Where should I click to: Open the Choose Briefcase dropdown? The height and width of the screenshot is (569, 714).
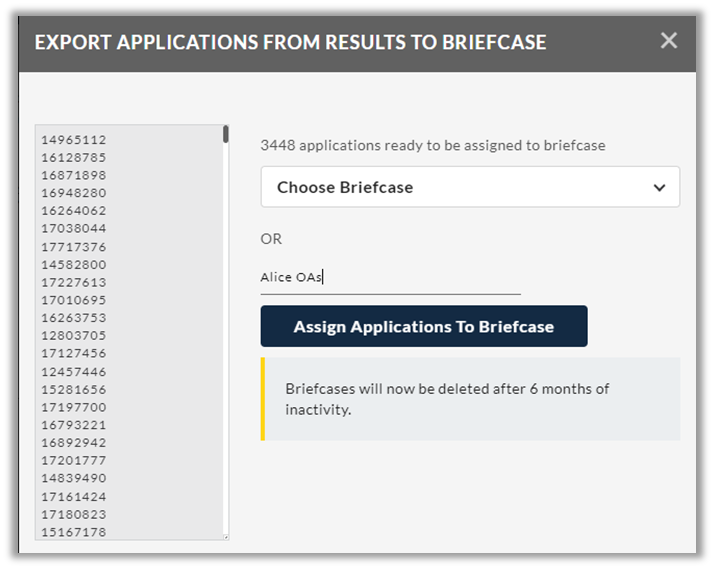click(x=470, y=187)
